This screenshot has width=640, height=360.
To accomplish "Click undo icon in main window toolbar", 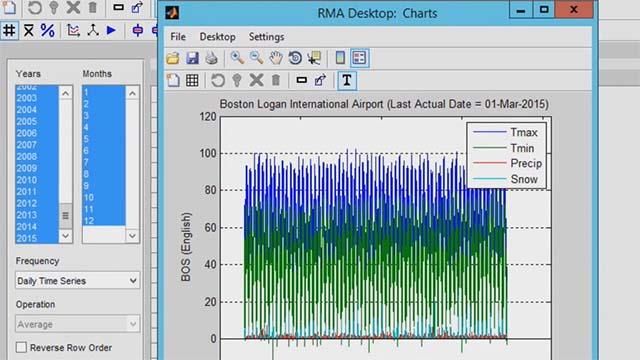I will 35,7.
